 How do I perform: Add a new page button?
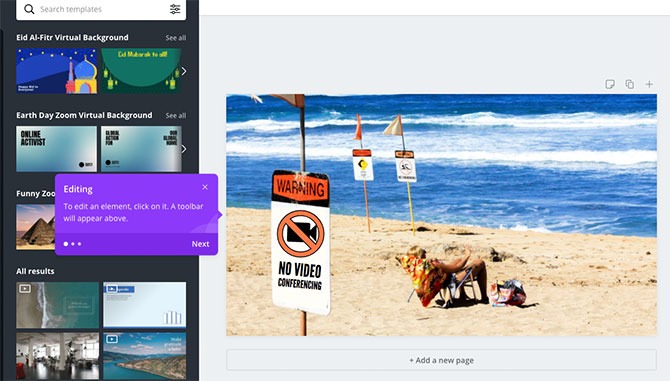[441, 360]
